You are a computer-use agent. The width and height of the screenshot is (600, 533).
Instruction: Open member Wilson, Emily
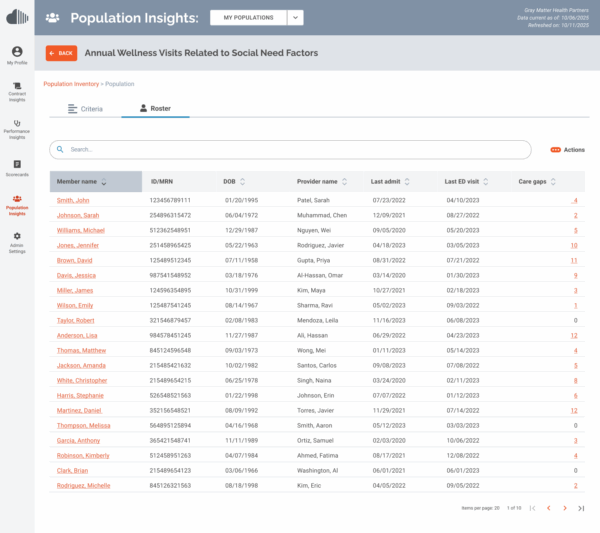pyautogui.click(x=75, y=305)
